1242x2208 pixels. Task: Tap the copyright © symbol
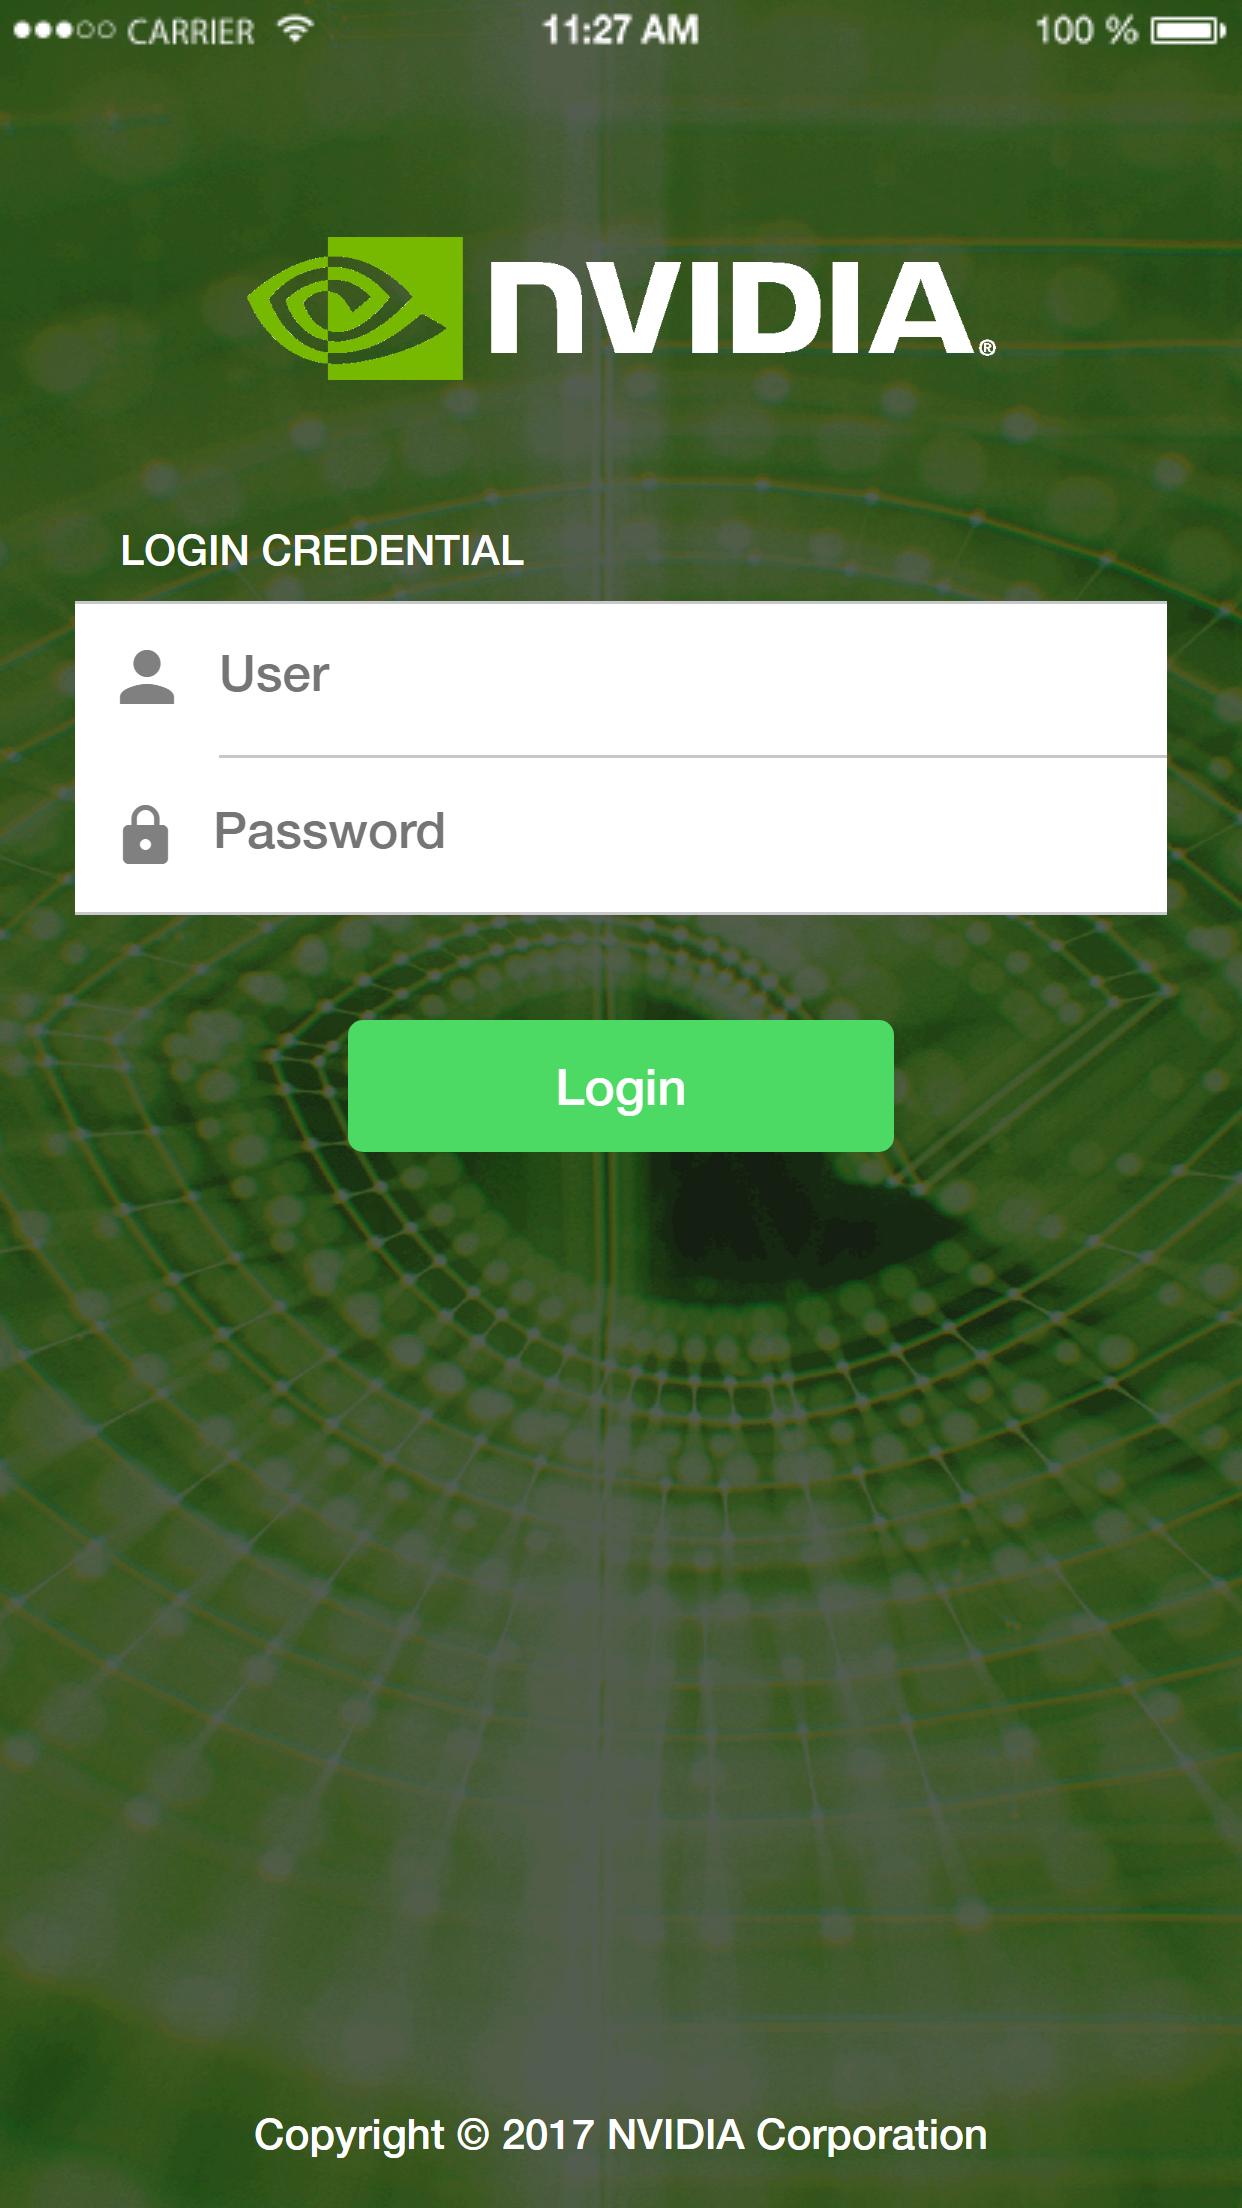[x=473, y=2135]
